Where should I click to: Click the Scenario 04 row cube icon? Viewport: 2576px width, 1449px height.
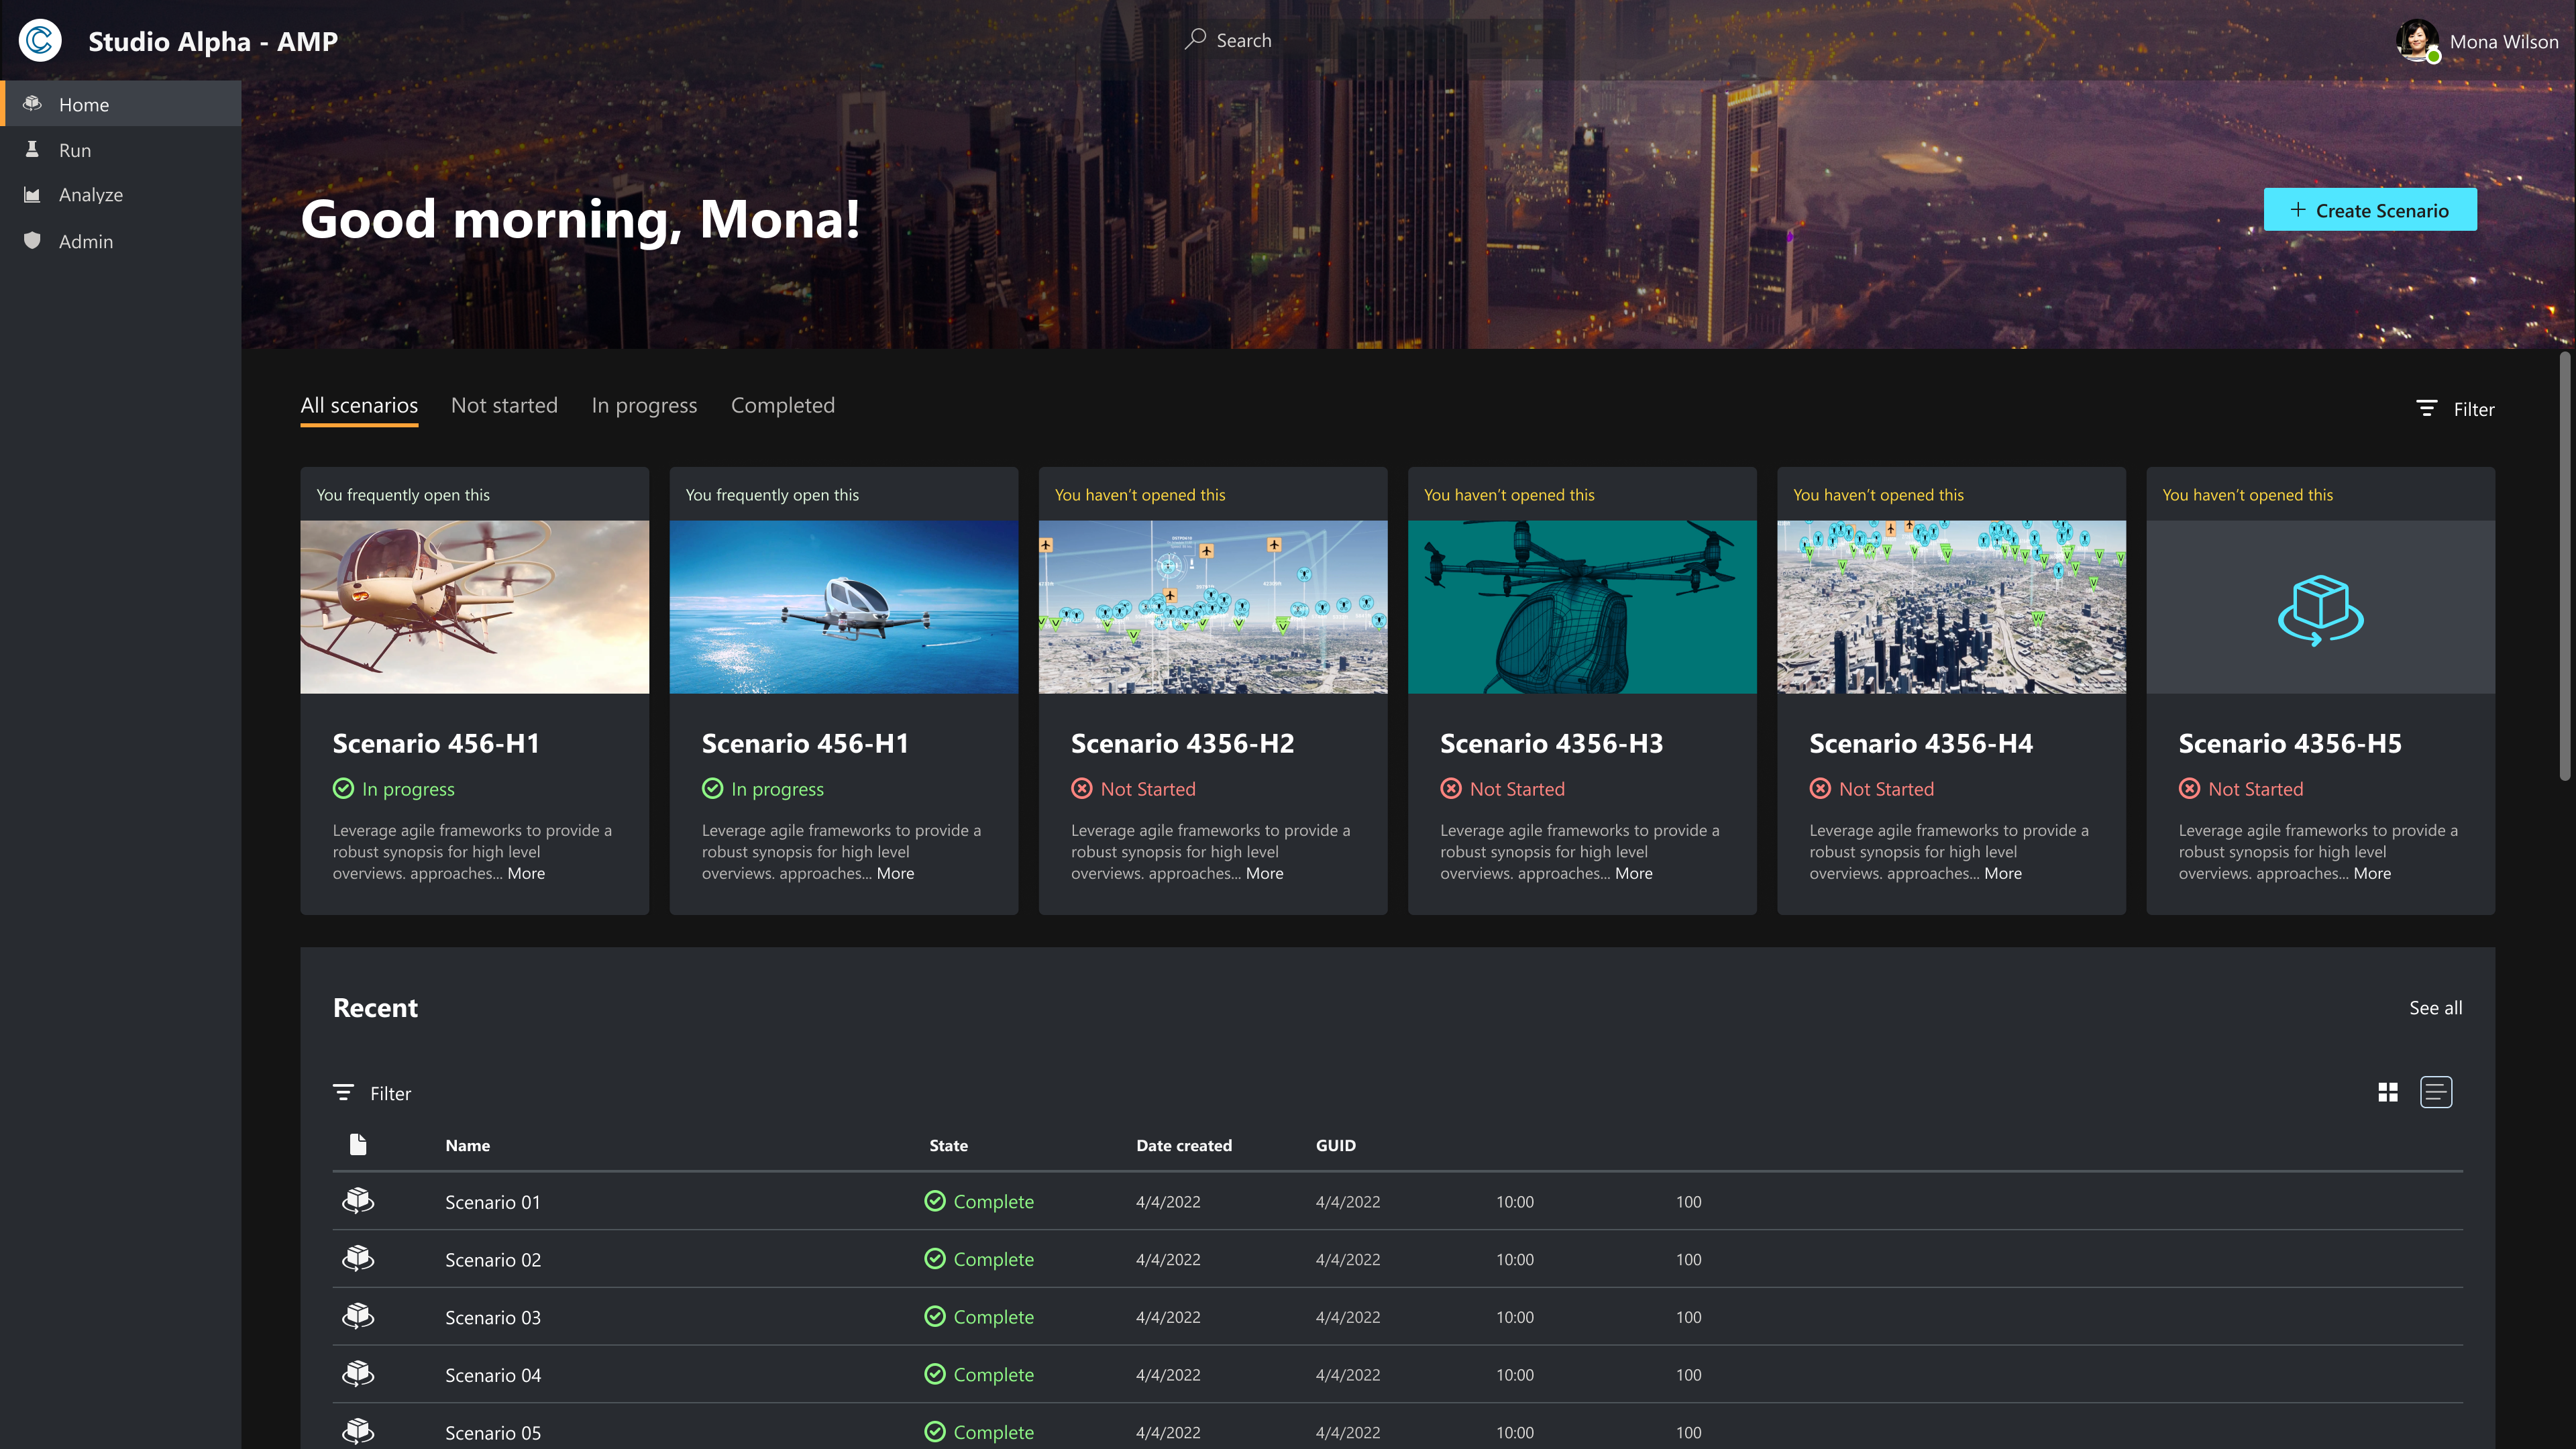pos(358,1374)
